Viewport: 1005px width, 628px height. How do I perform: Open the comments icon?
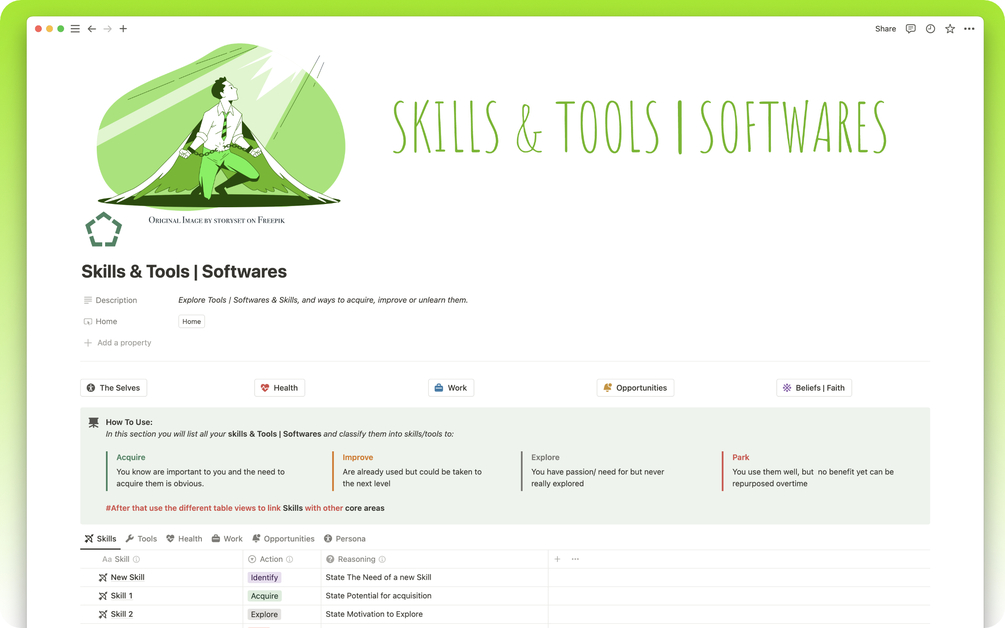coord(910,29)
